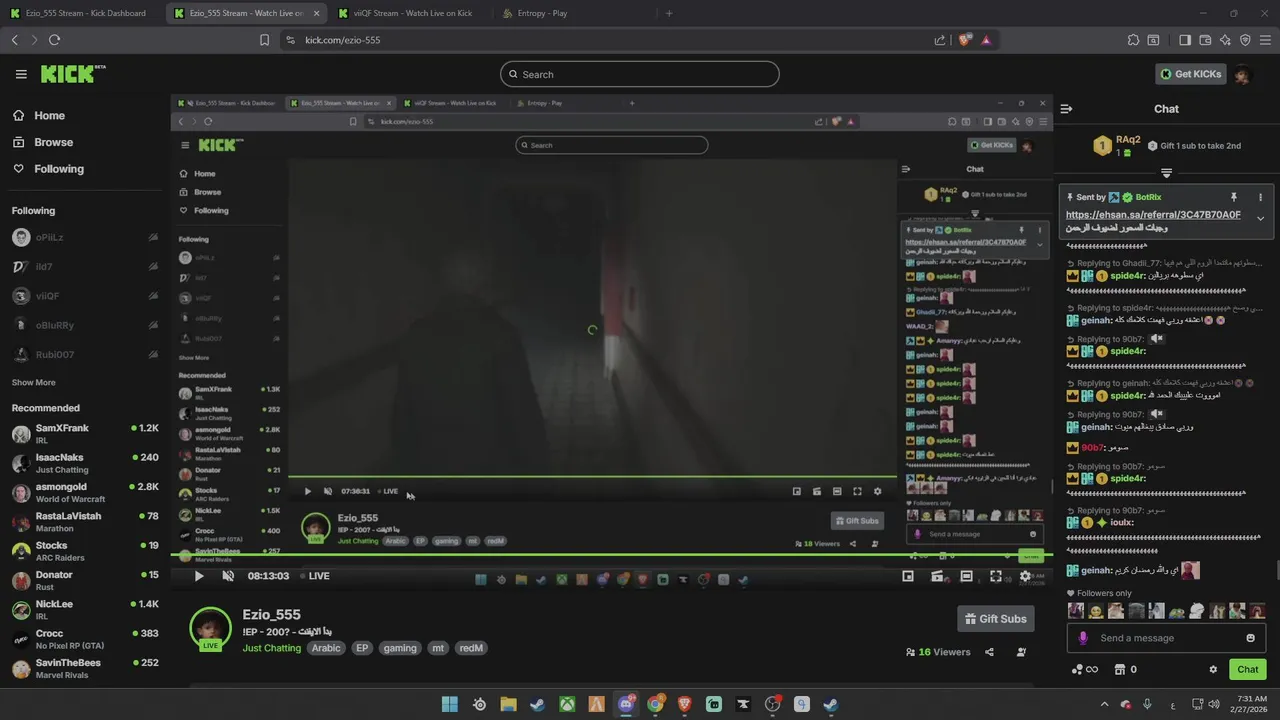Expand the gift leaderboard under RAq2
This screenshot has width=1280, height=720.
(x=1166, y=173)
